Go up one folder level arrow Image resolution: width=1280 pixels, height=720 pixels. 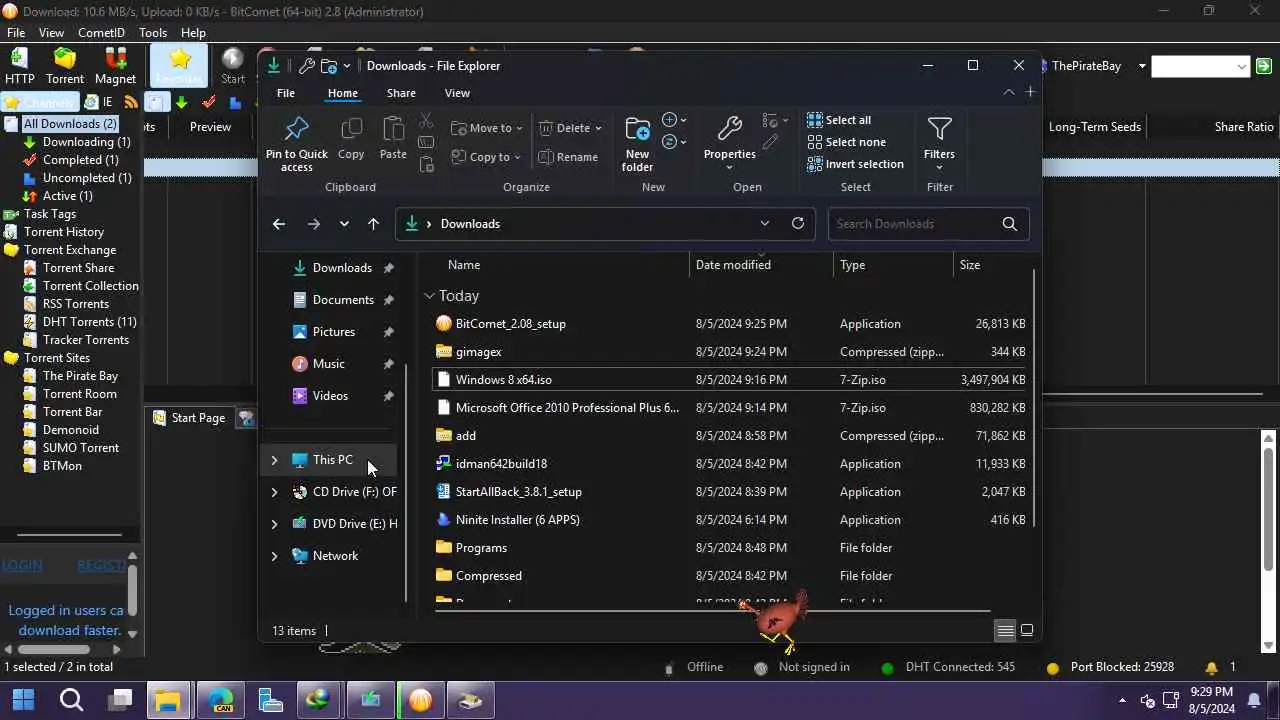pyautogui.click(x=373, y=224)
